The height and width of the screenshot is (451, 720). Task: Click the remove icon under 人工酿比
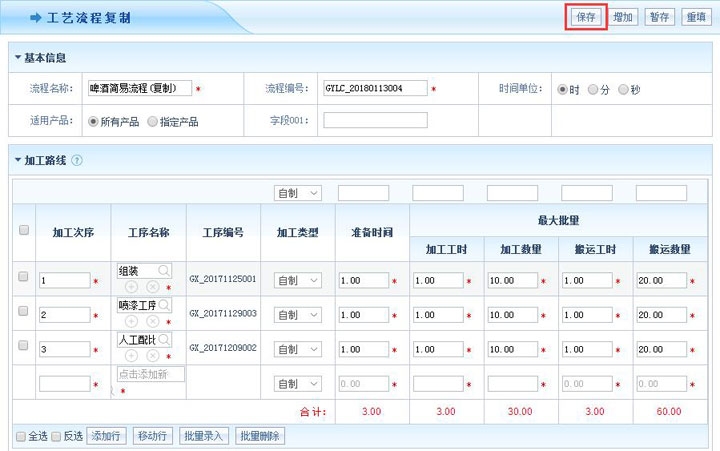point(152,355)
